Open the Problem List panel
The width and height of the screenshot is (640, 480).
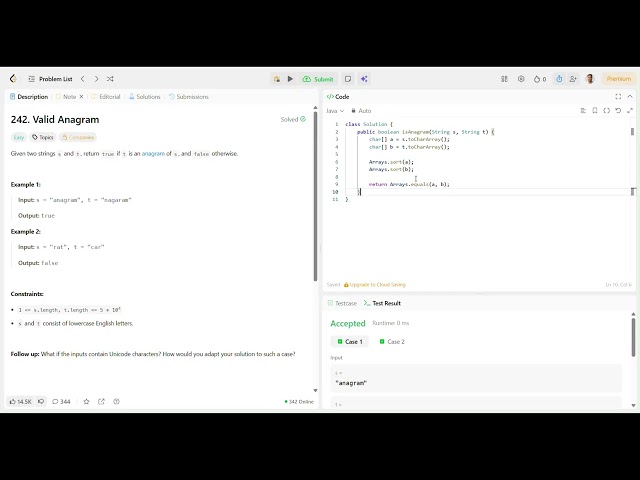point(50,79)
